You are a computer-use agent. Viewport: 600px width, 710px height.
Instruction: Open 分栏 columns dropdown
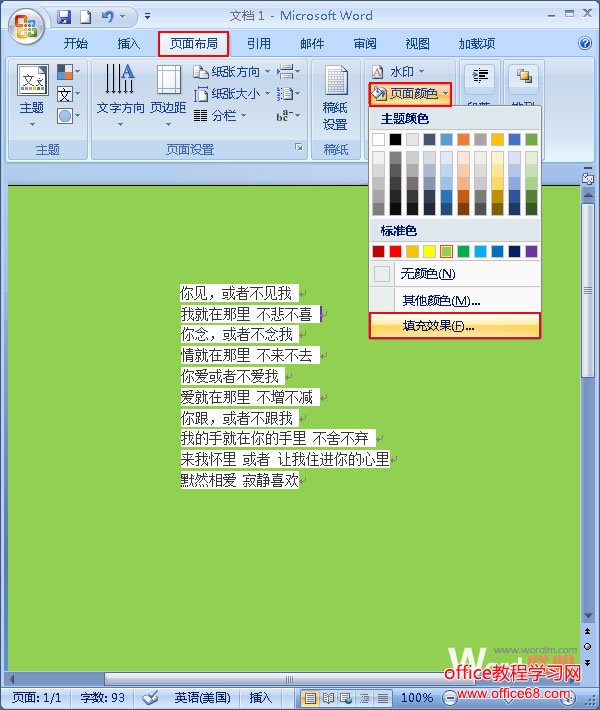(220, 115)
